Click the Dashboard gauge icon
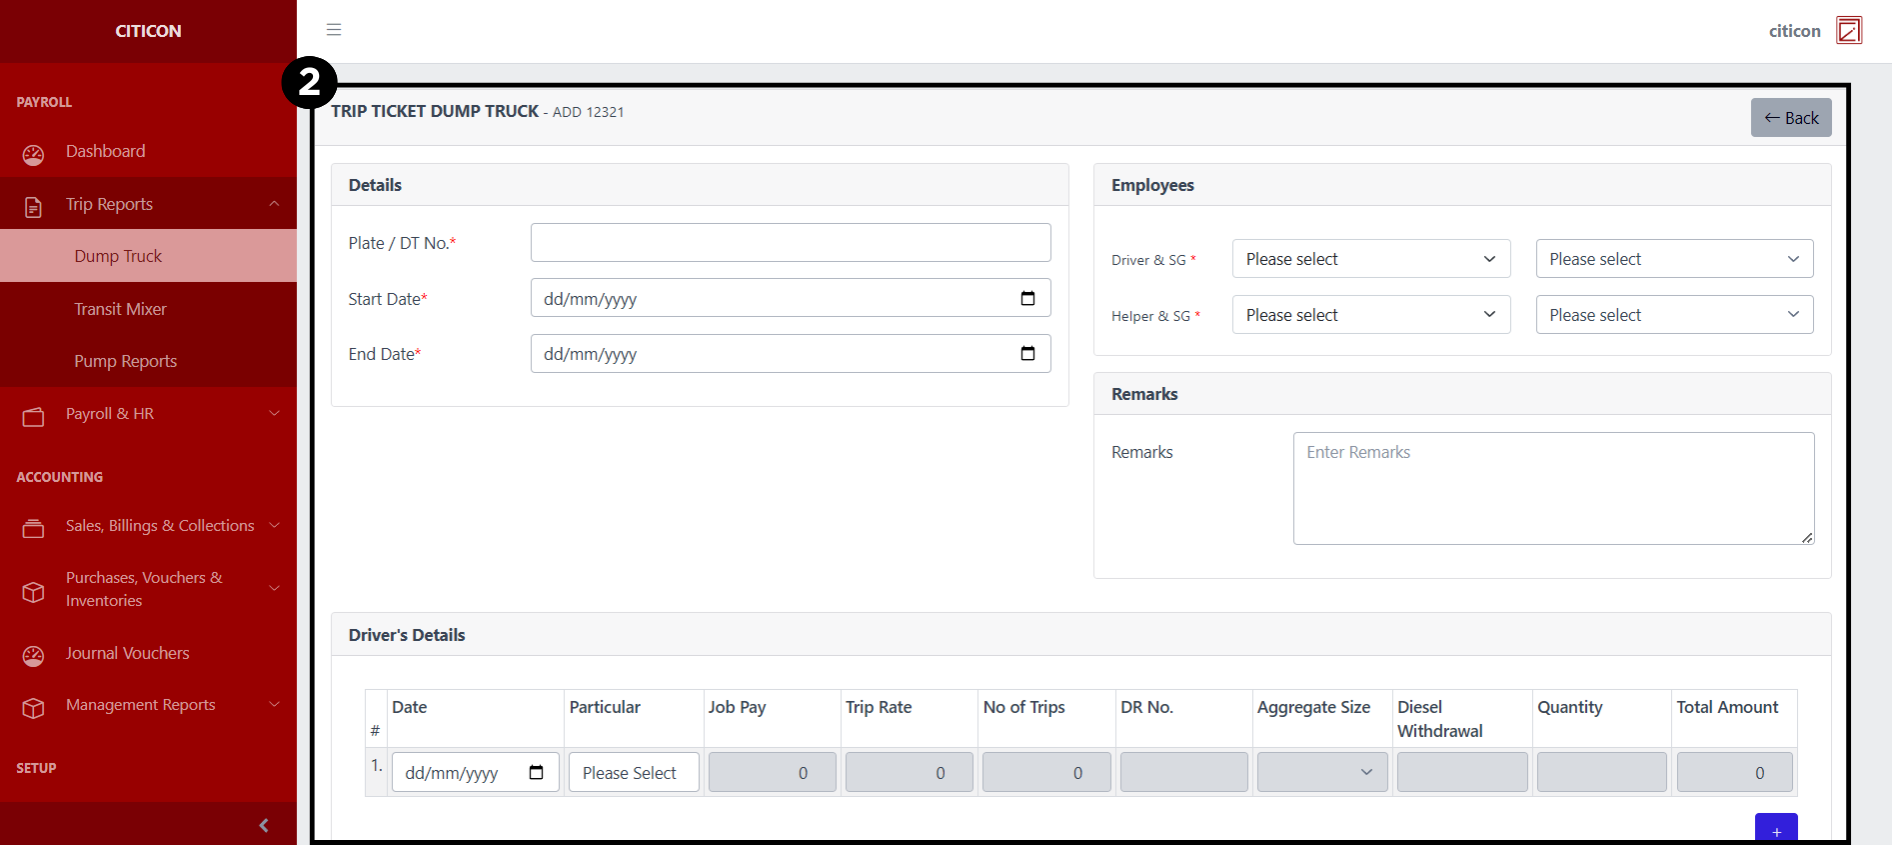 (x=33, y=153)
